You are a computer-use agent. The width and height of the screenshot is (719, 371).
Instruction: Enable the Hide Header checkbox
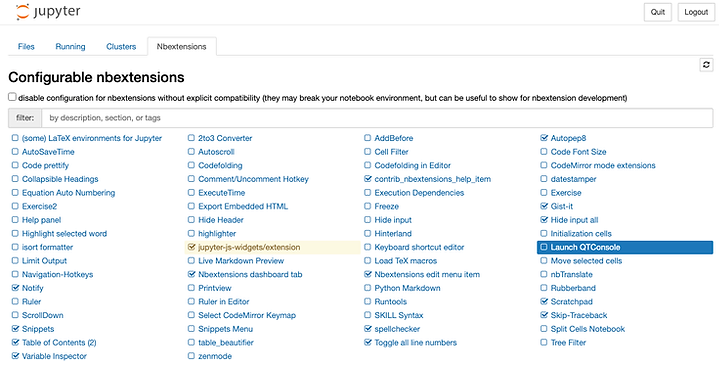pyautogui.click(x=191, y=220)
